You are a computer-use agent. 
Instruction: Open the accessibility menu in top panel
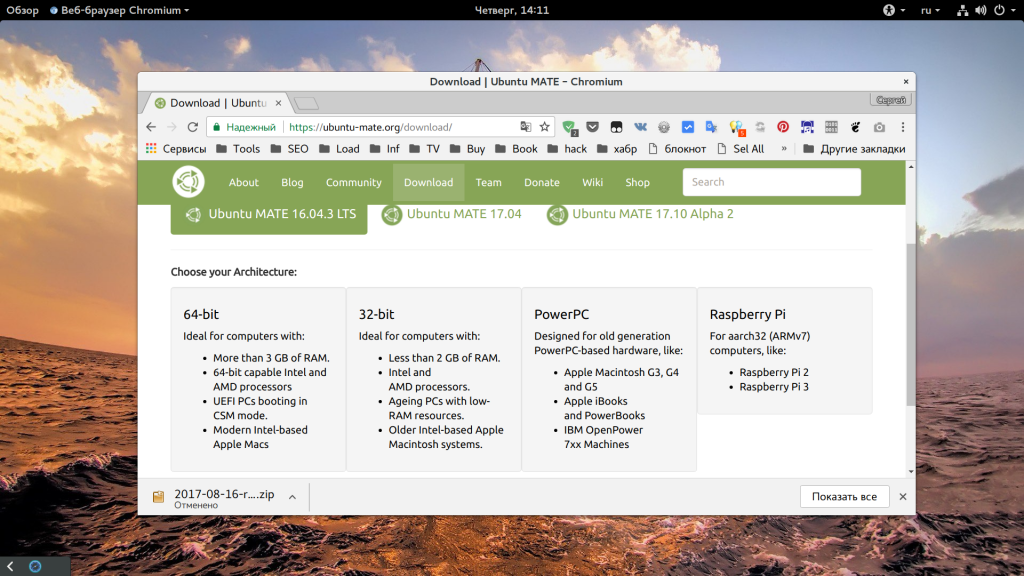[x=893, y=10]
